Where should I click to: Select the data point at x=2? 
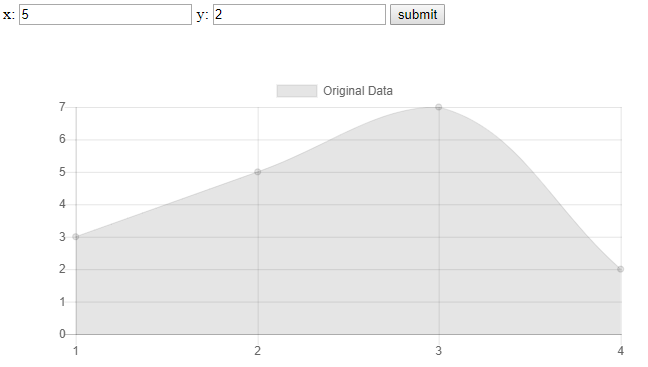[257, 172]
